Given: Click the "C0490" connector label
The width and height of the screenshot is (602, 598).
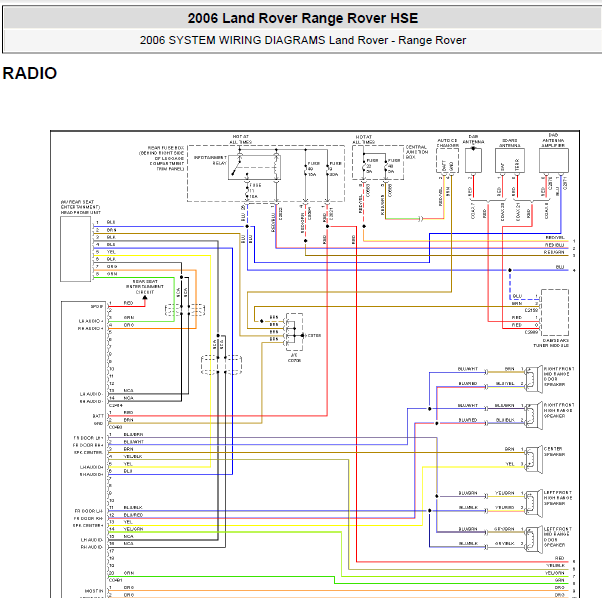Looking at the screenshot, I should [116, 427].
